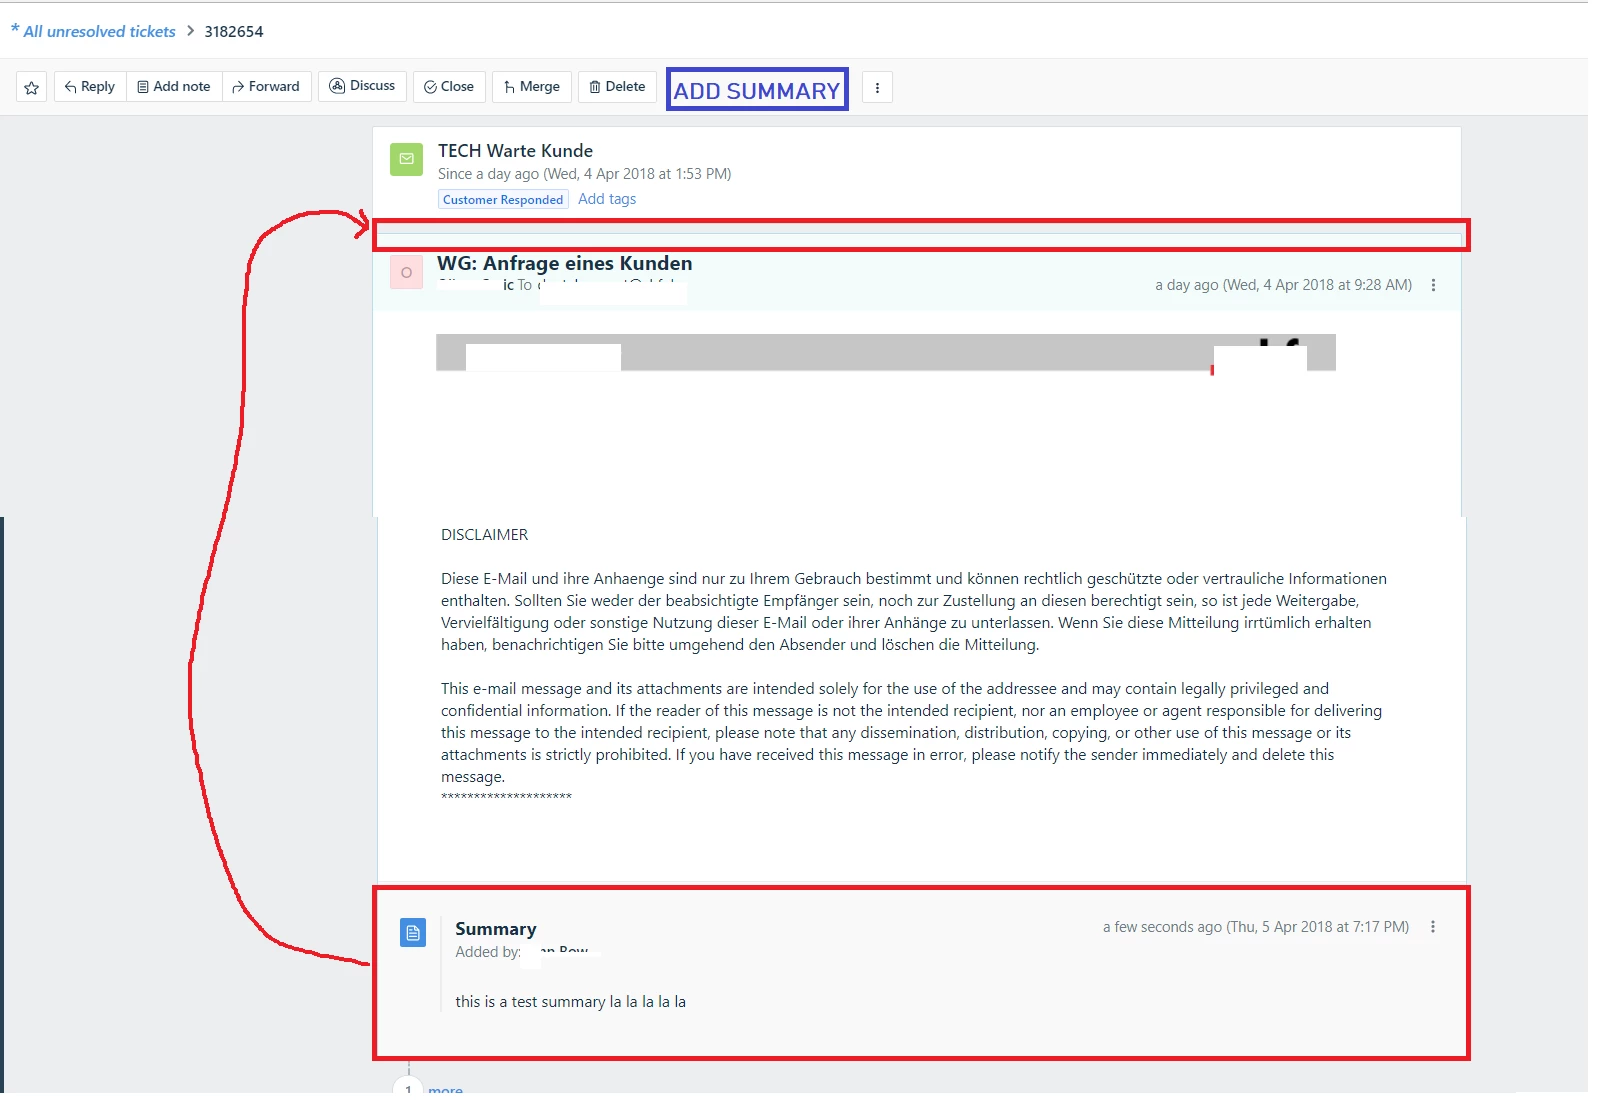Click the ADD SUMMARY button
1602x1105 pixels.
[757, 90]
